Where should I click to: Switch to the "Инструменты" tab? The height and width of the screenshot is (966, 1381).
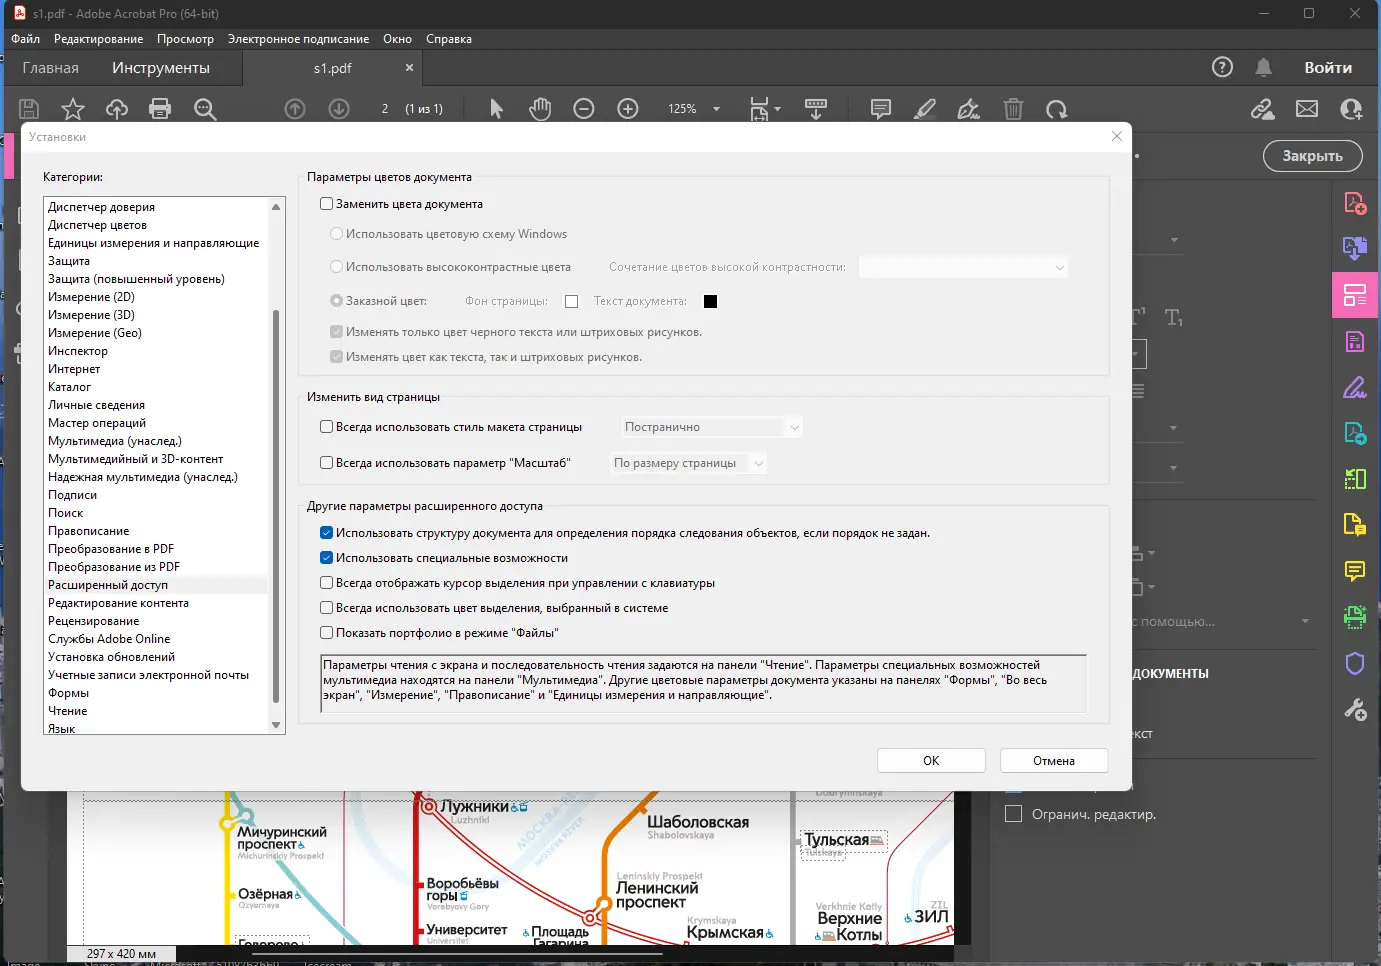161,68
